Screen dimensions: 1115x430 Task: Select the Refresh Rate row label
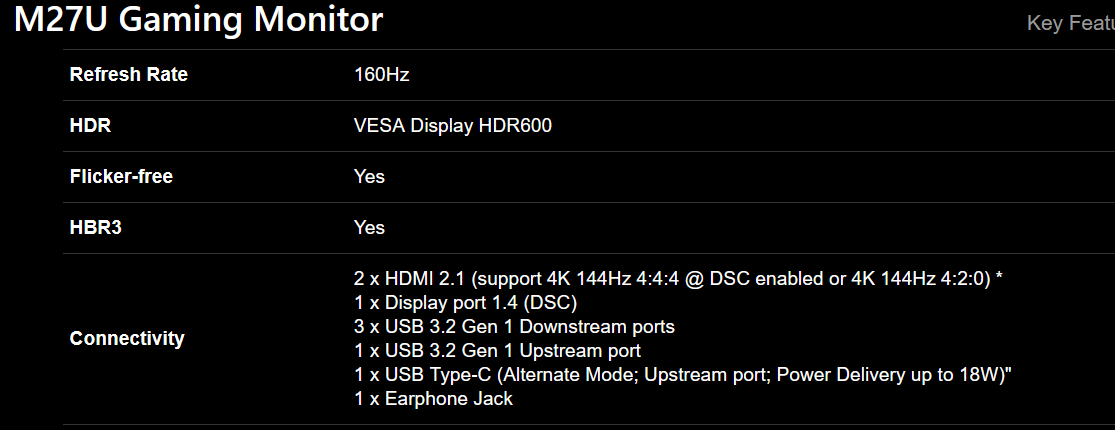128,75
